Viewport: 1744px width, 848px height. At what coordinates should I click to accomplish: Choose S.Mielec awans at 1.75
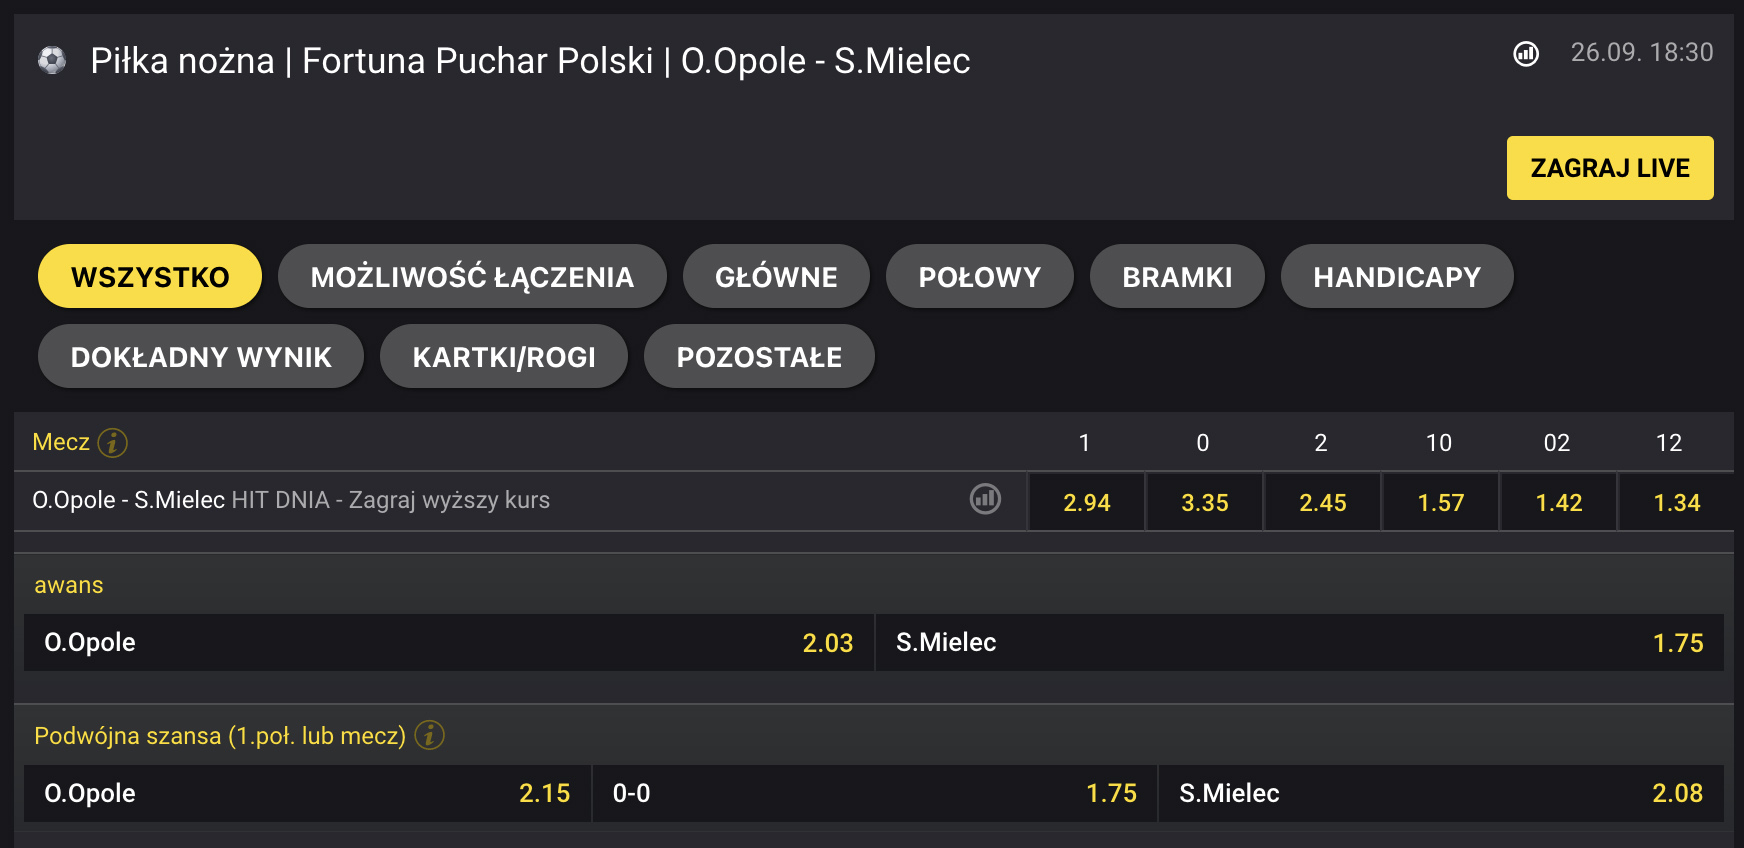pyautogui.click(x=1299, y=643)
